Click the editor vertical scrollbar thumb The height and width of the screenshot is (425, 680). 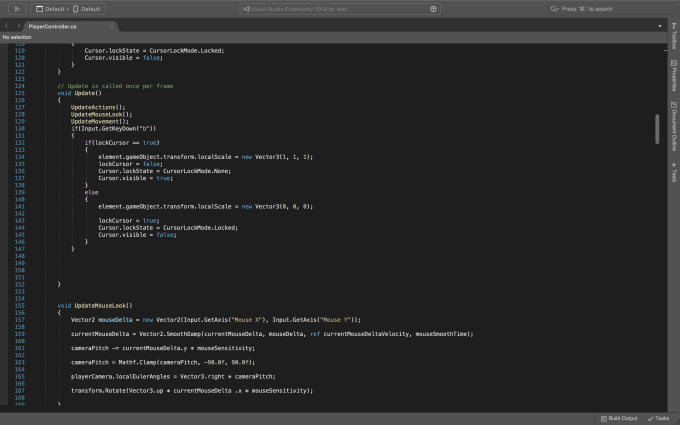point(657,129)
